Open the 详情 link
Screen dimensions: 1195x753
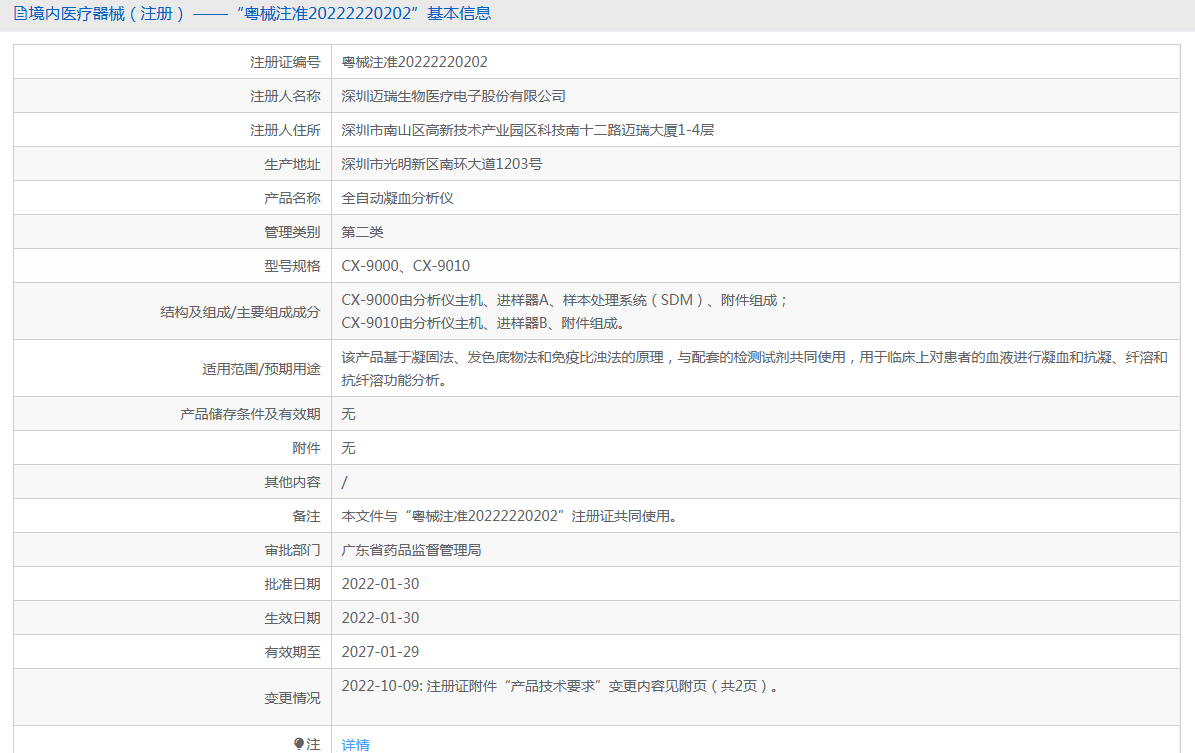pos(355,745)
